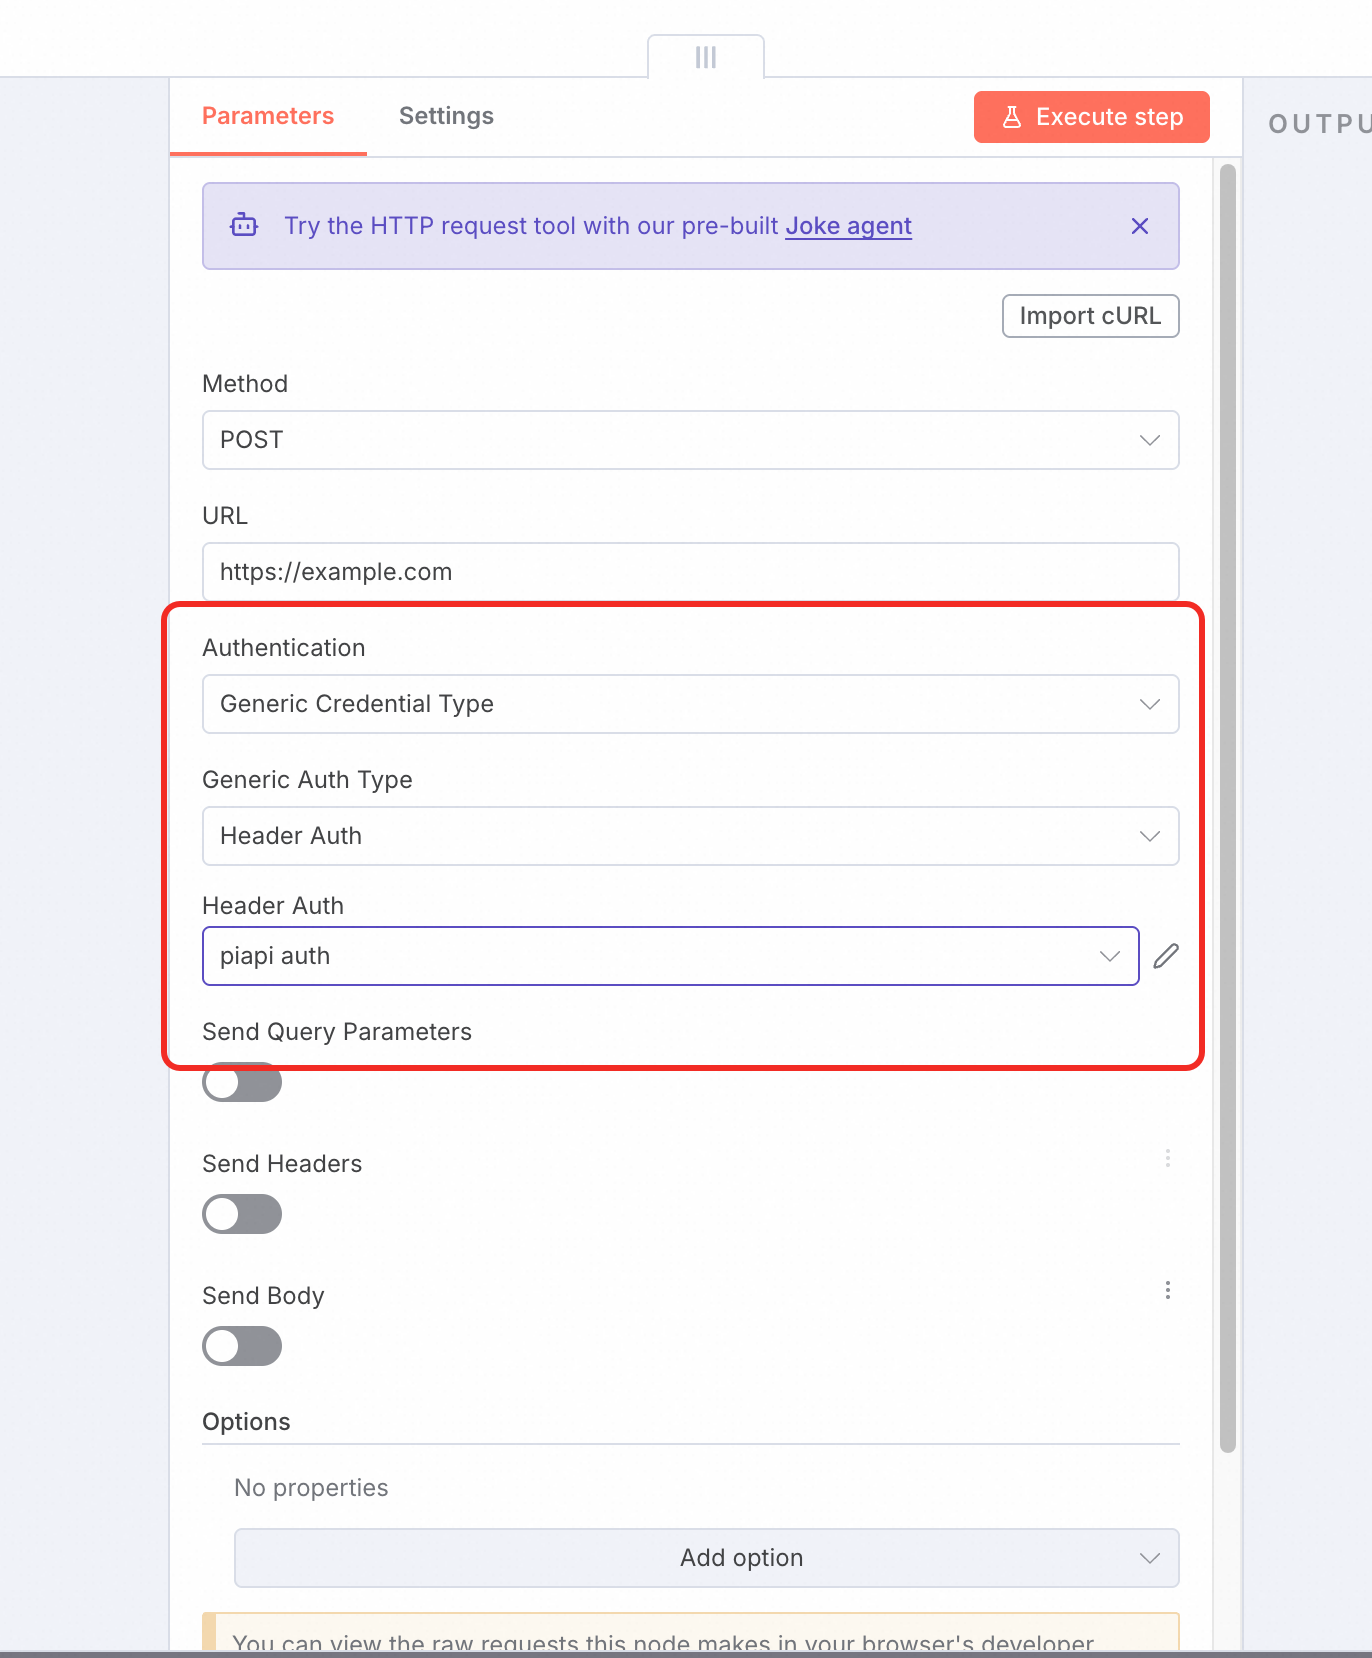Follow the Joke agent link

click(x=848, y=226)
